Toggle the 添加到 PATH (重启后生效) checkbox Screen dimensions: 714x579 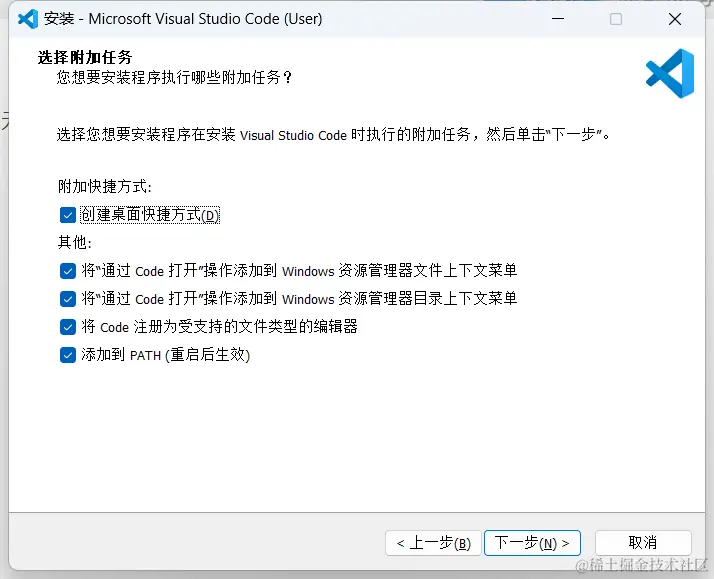pos(68,355)
